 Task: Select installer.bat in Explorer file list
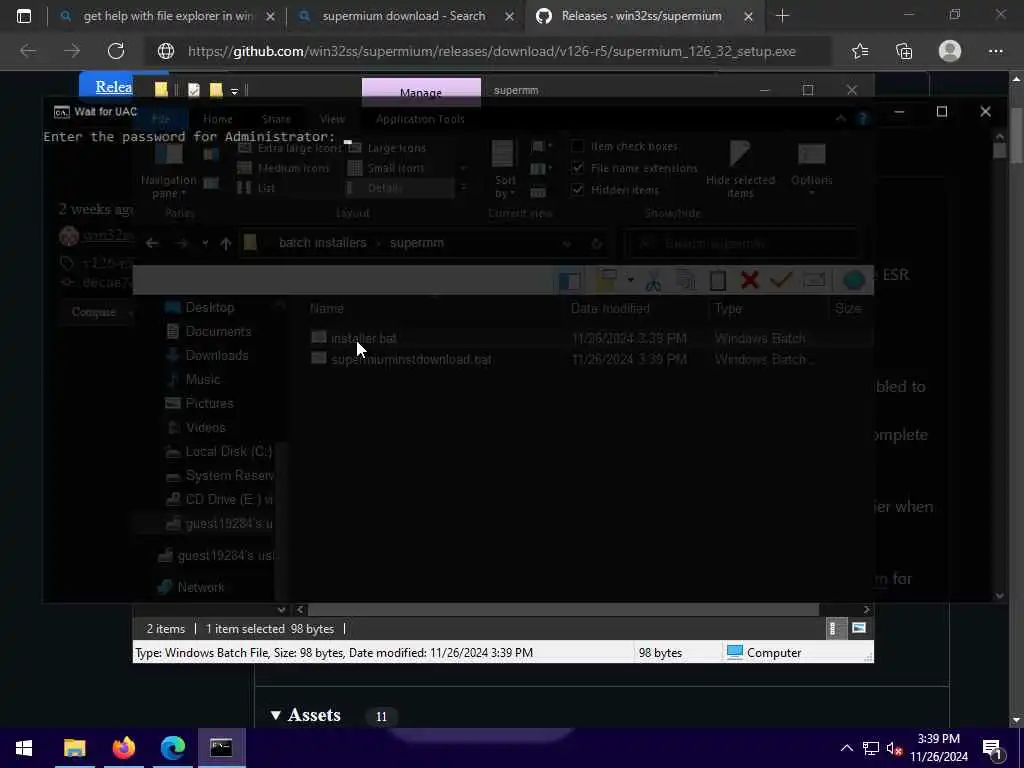click(364, 338)
